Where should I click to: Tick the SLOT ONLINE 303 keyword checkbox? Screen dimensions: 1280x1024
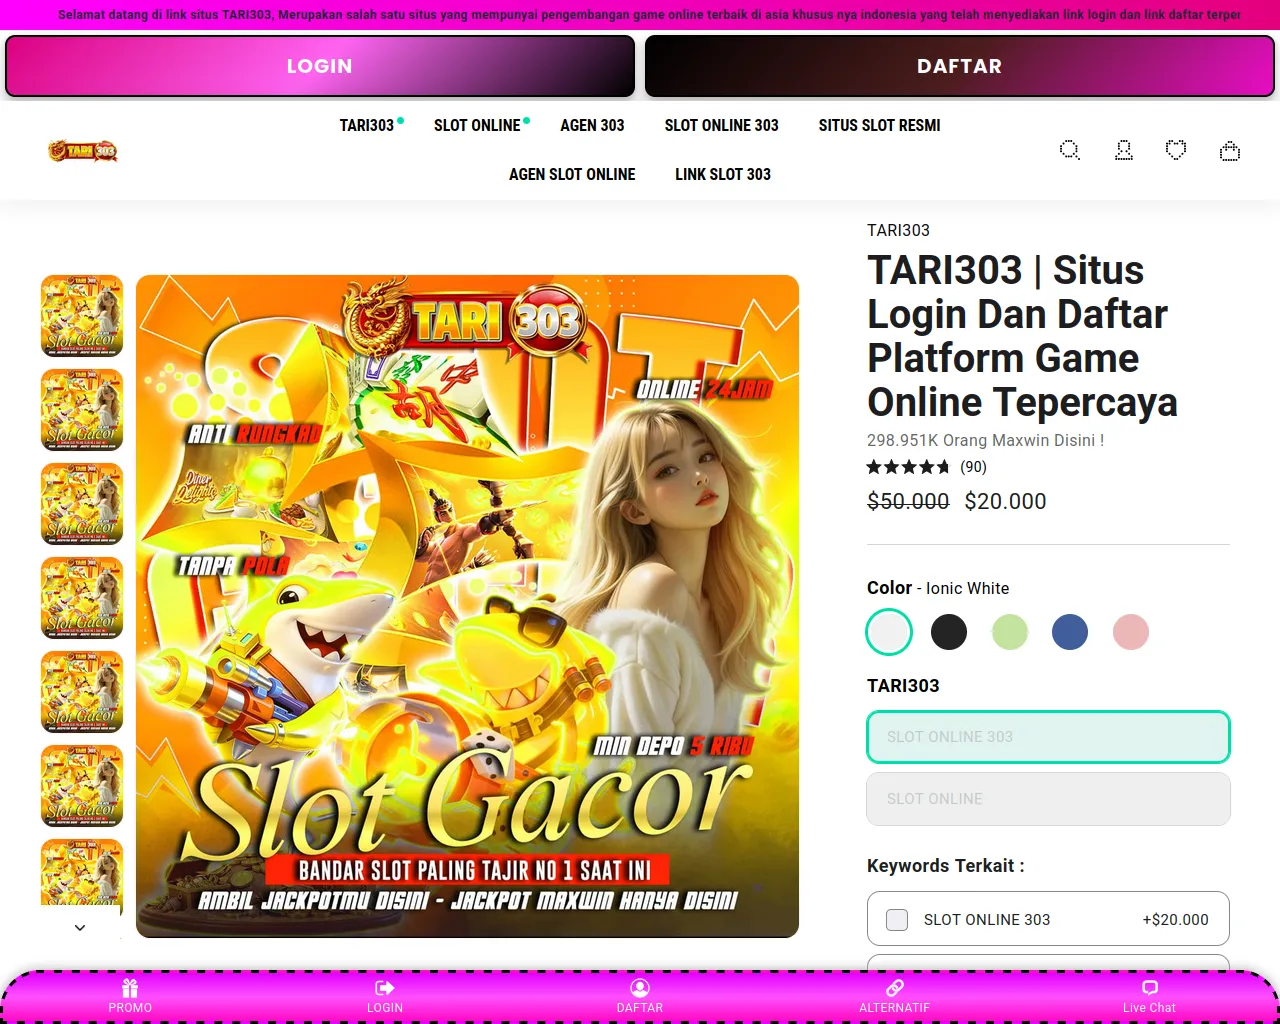pyautogui.click(x=897, y=919)
